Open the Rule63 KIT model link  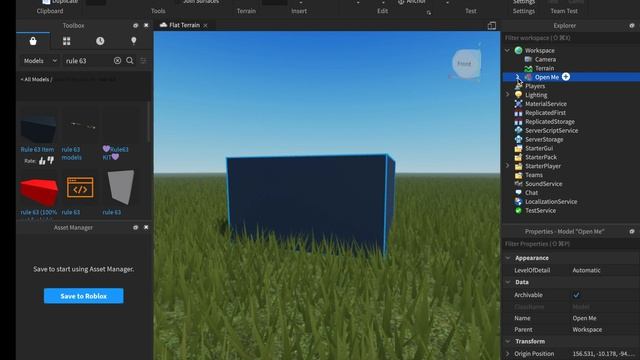(116, 153)
